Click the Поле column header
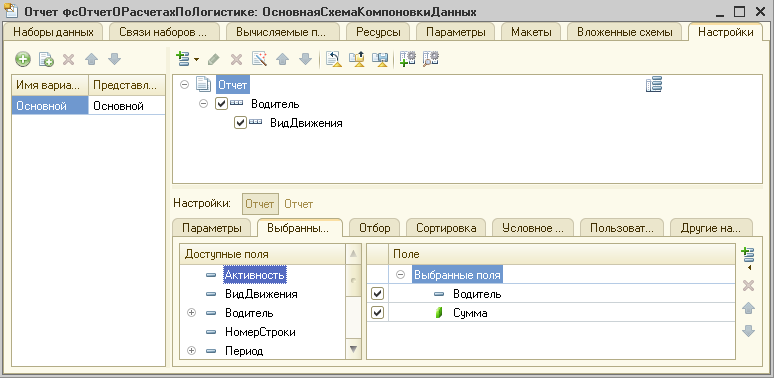The height and width of the screenshot is (378, 774). 562,254
